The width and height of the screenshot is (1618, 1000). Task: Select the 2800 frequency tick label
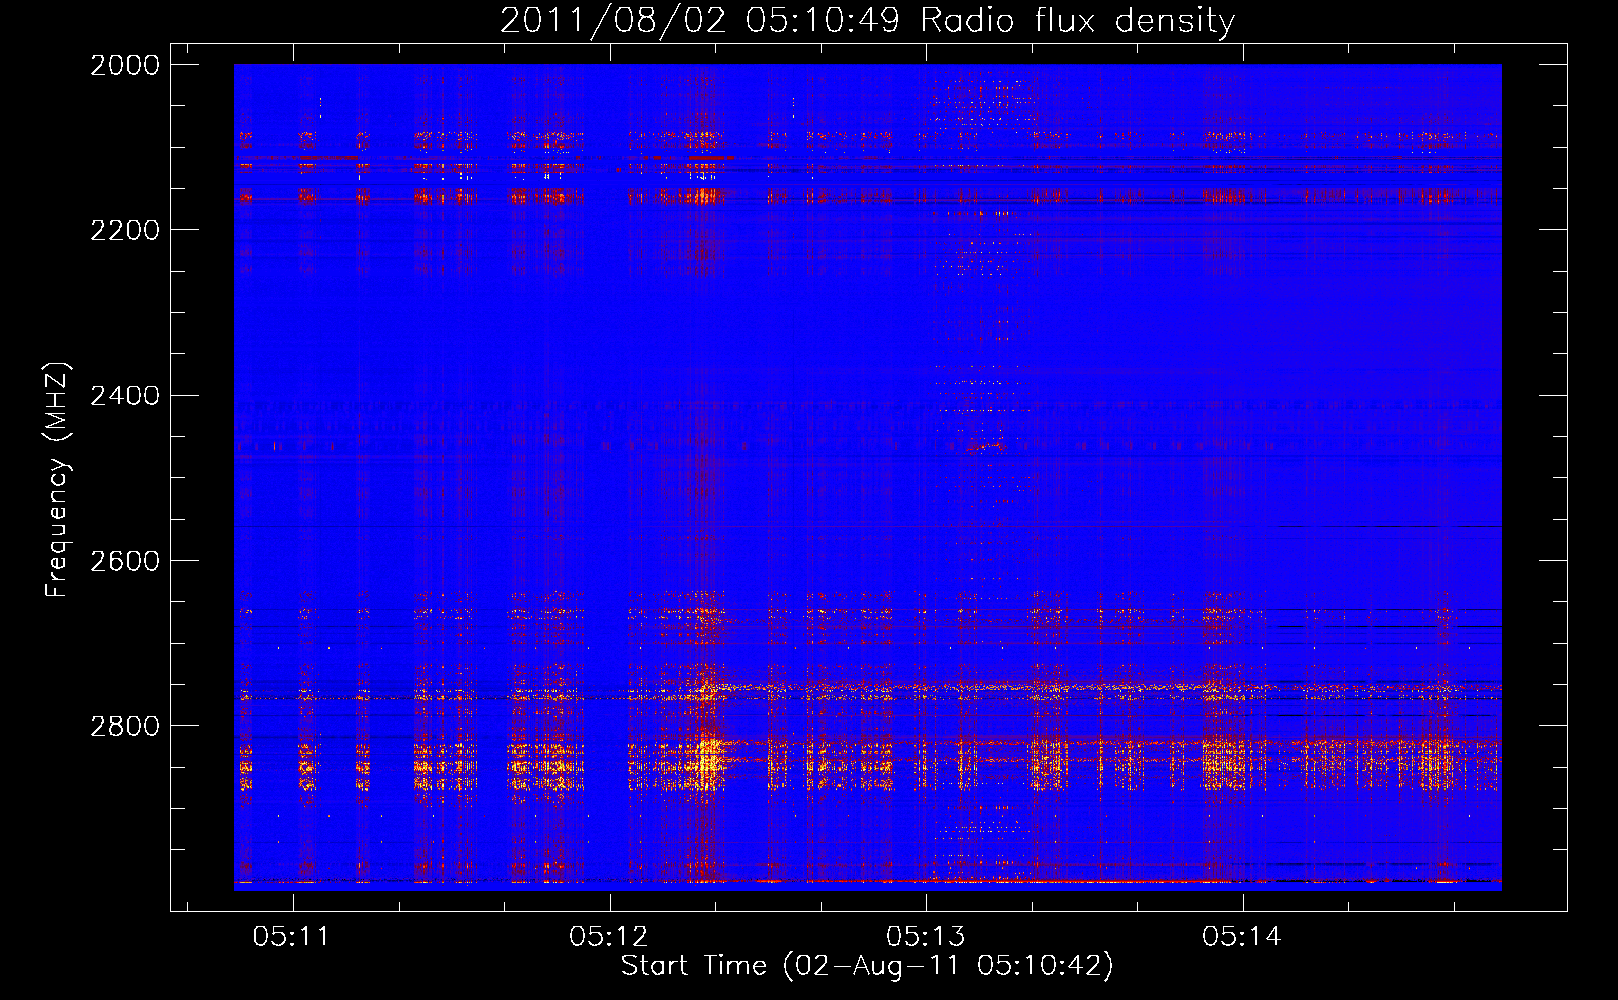[x=125, y=726]
